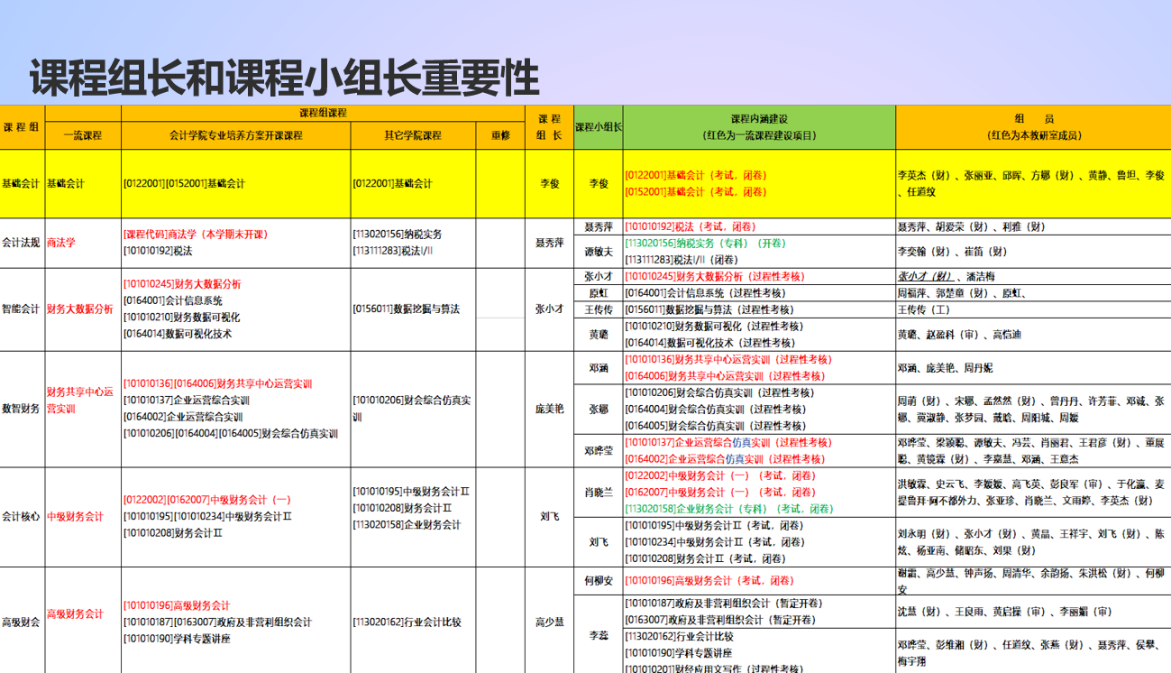Select group leader 庞美艳 in 课程组长 column
The image size is (1171, 673).
[x=549, y=409]
